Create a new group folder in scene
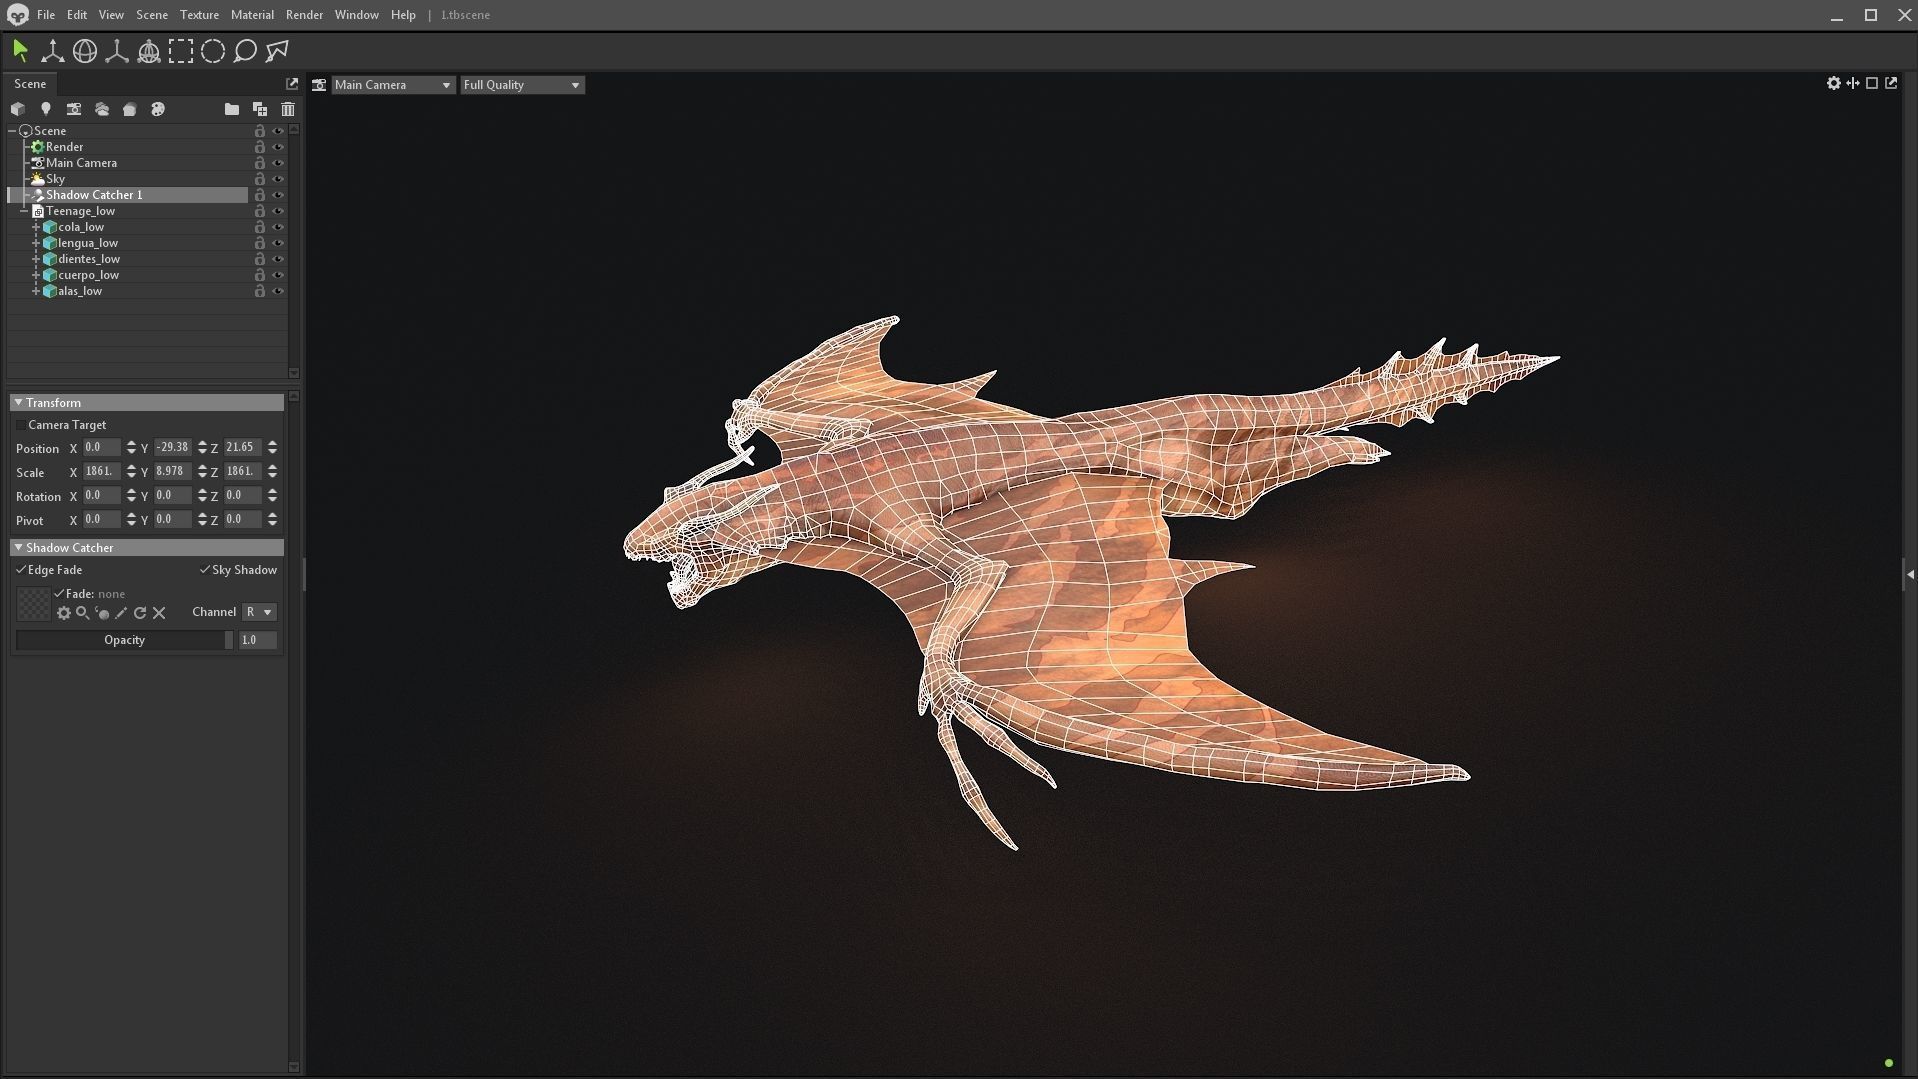The image size is (1918, 1079). point(232,109)
